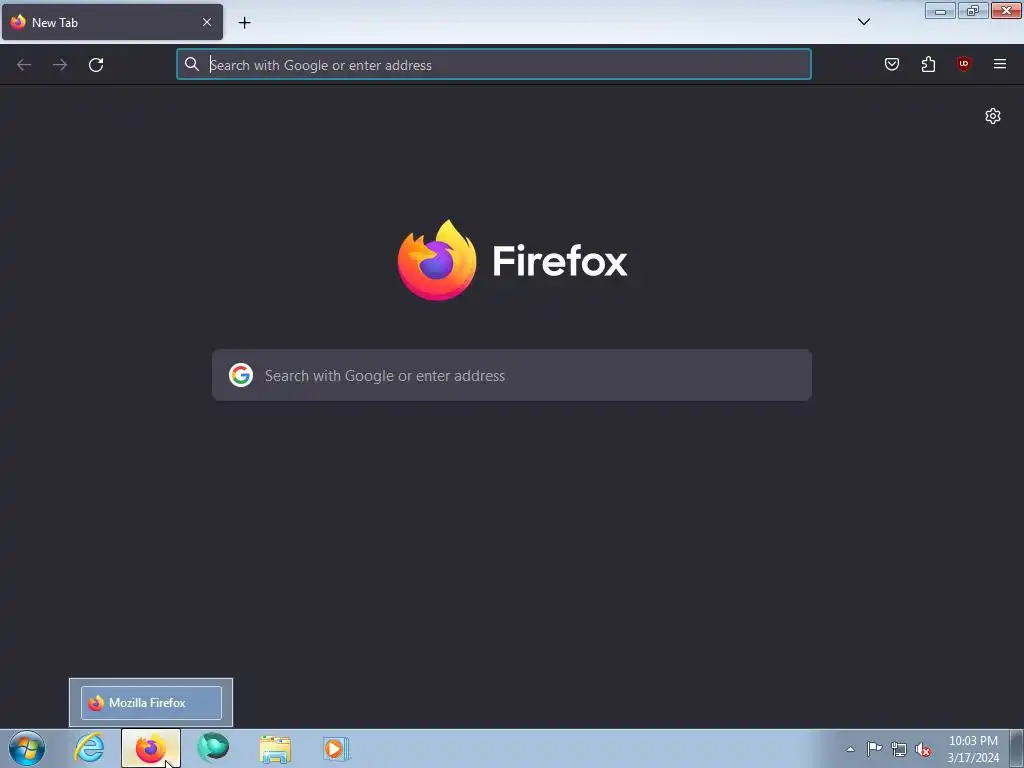This screenshot has height=768, width=1024.
Task: Click Show desktop button at taskbar end
Action: click(x=1017, y=749)
